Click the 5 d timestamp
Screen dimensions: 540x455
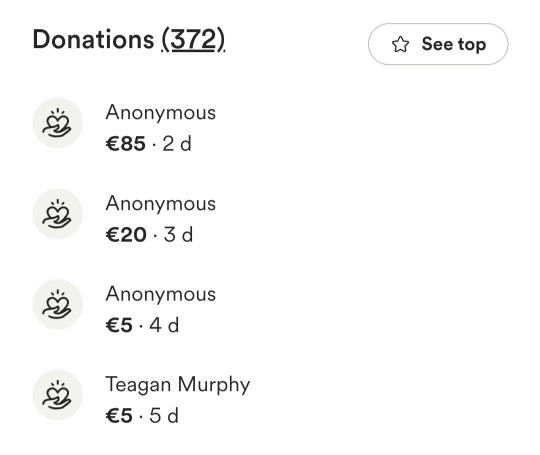click(164, 416)
